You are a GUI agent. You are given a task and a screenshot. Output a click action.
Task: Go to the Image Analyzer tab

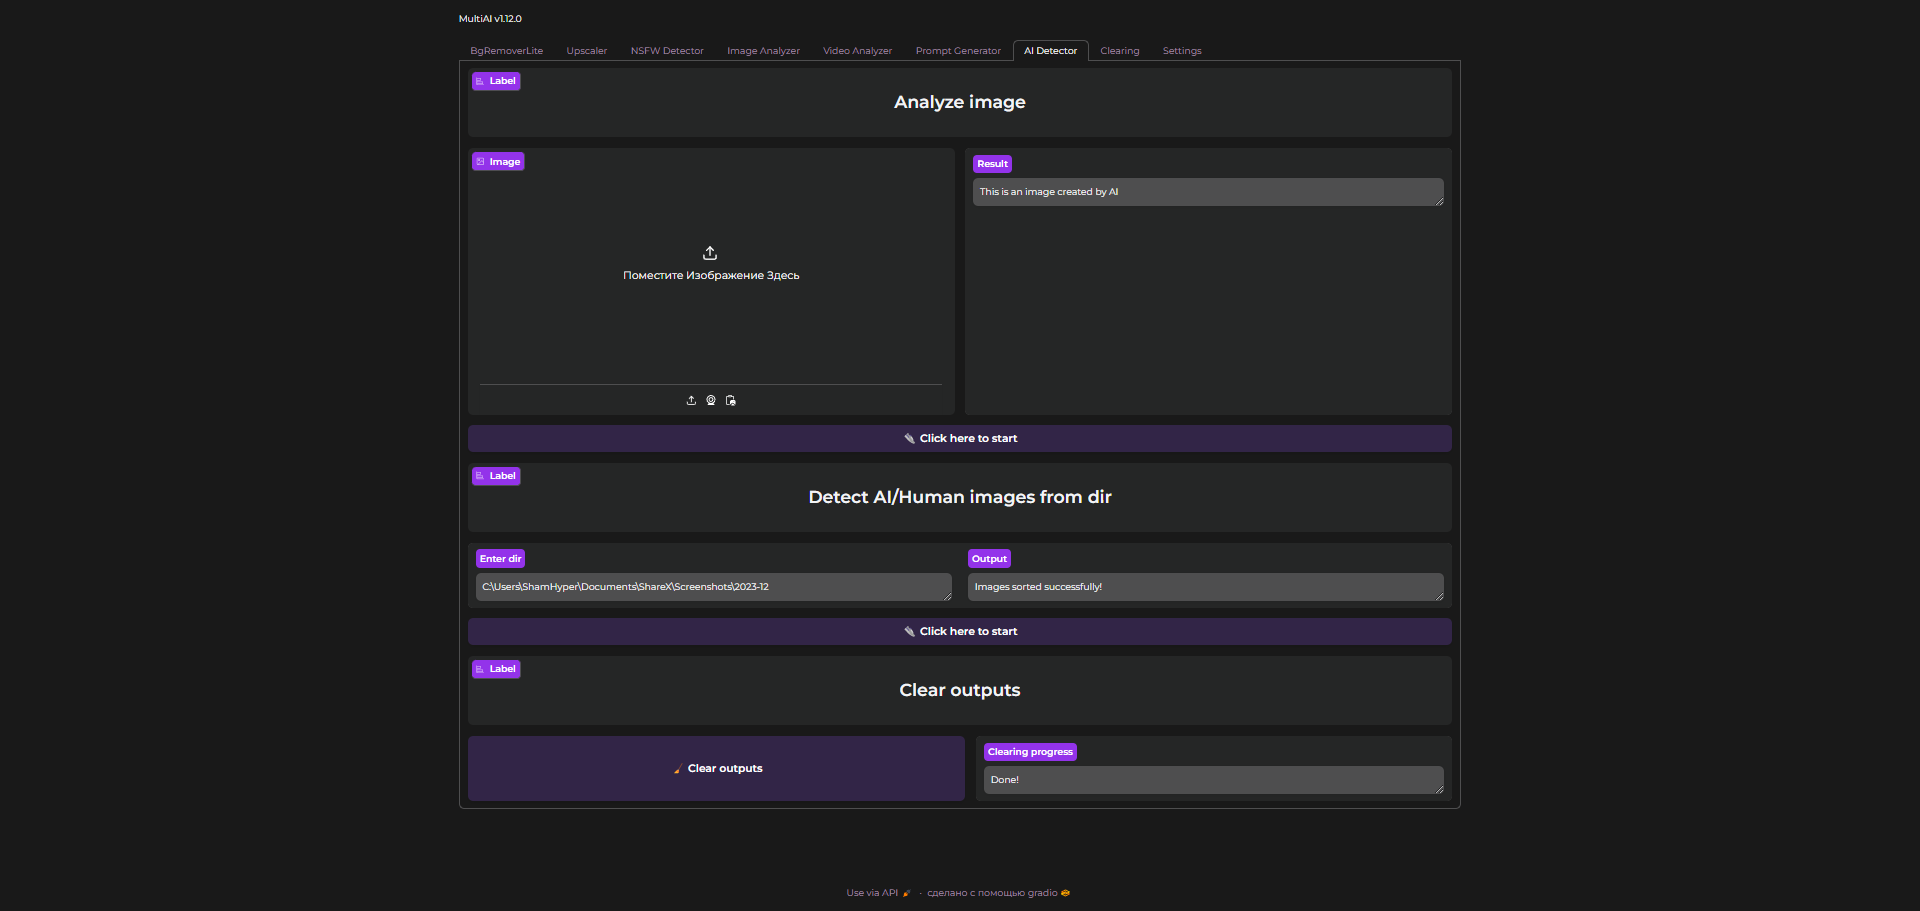(x=763, y=51)
